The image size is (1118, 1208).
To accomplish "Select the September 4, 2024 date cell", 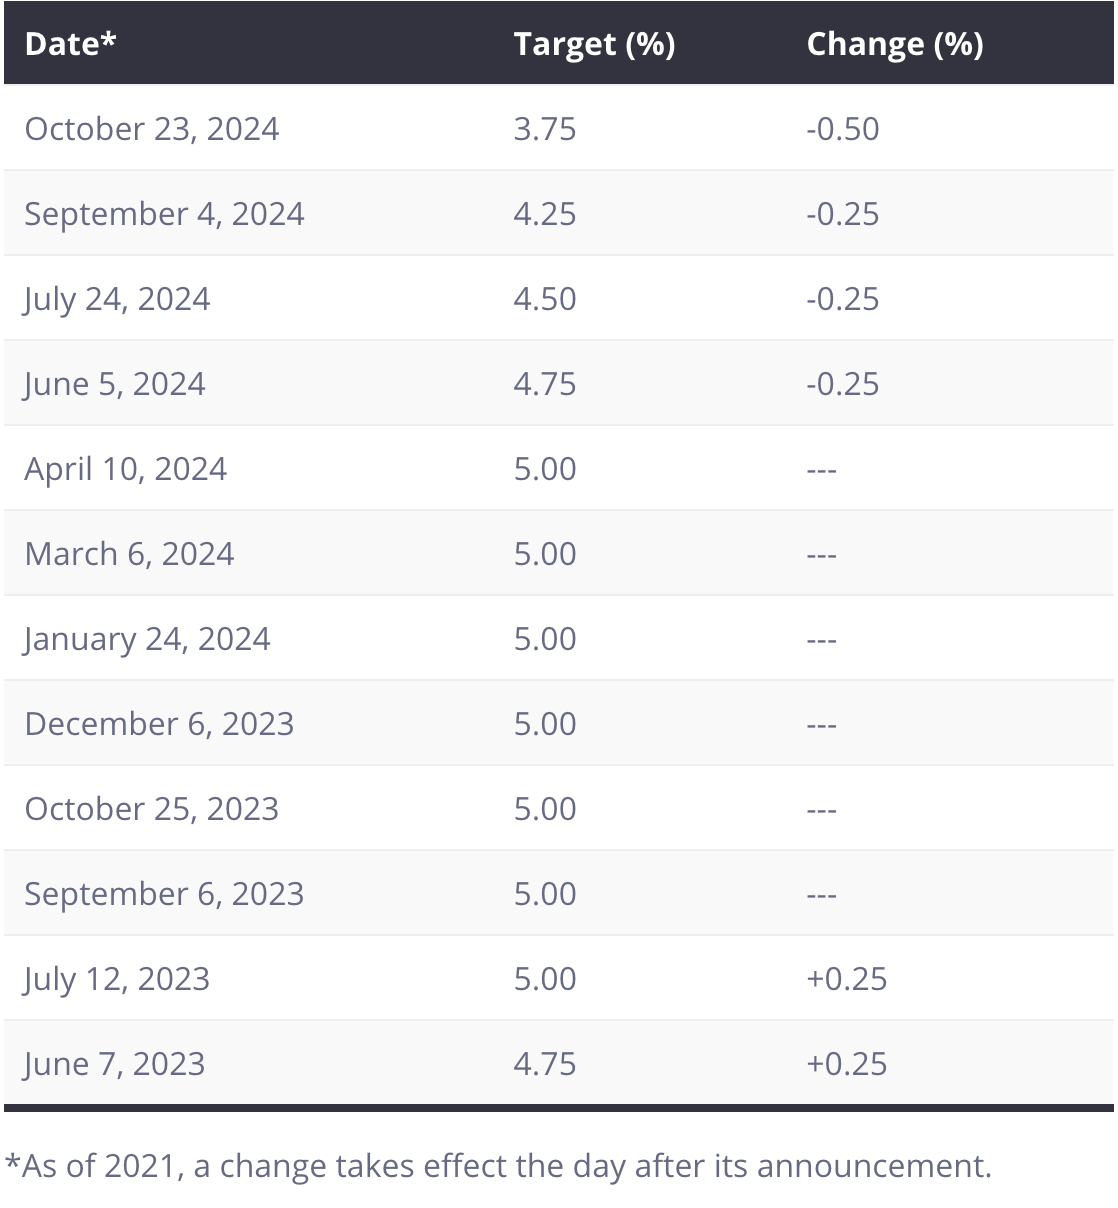I will (x=164, y=214).
